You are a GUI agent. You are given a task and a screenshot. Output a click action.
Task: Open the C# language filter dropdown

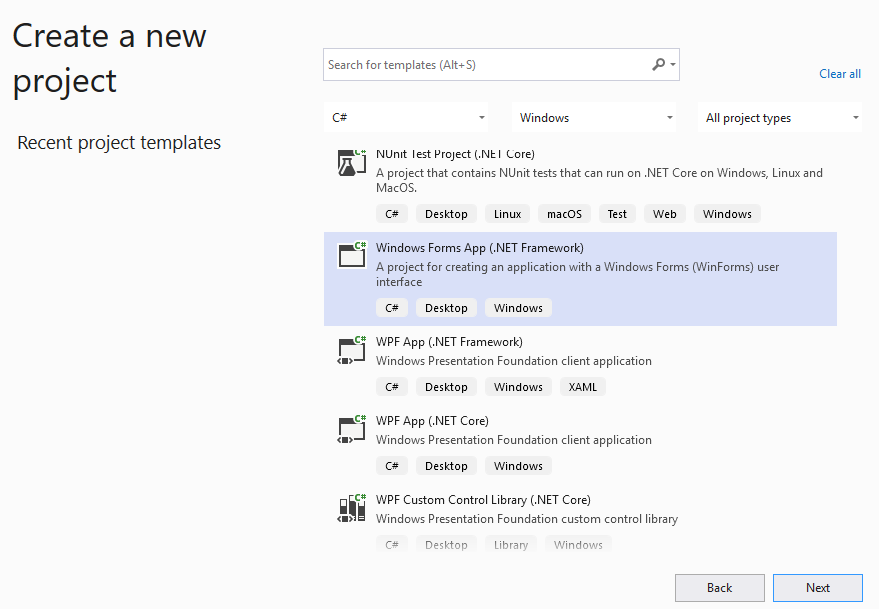406,118
